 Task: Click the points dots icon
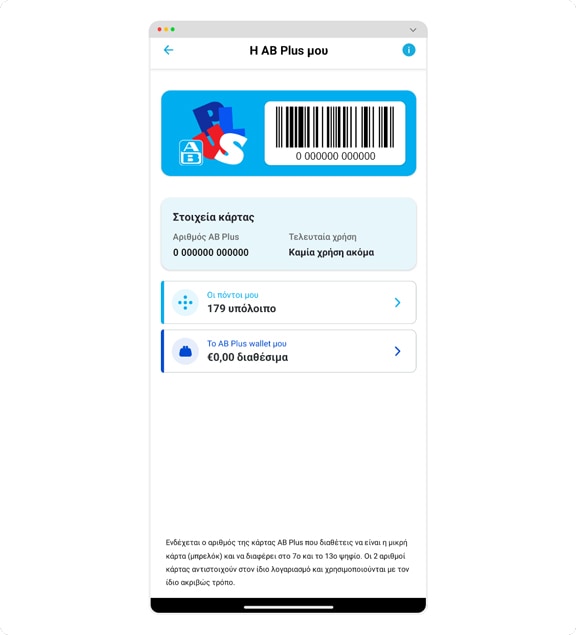[x=185, y=303]
